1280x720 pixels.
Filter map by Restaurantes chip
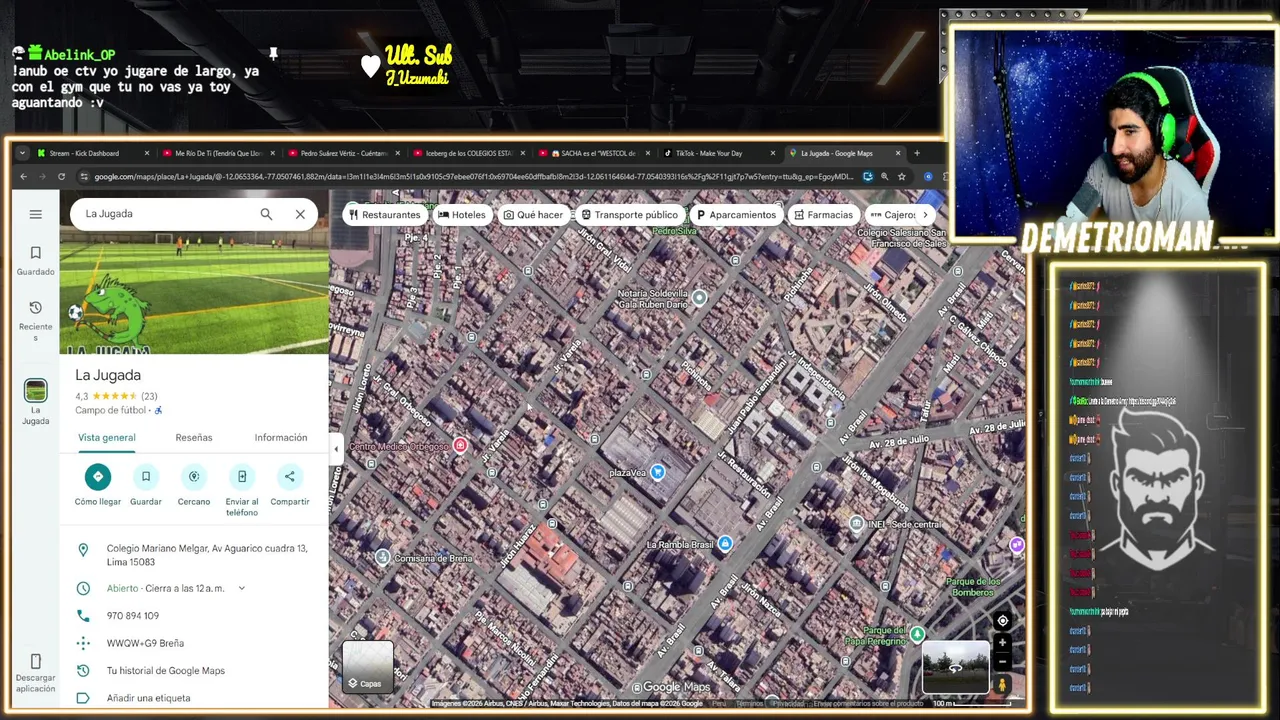point(384,215)
